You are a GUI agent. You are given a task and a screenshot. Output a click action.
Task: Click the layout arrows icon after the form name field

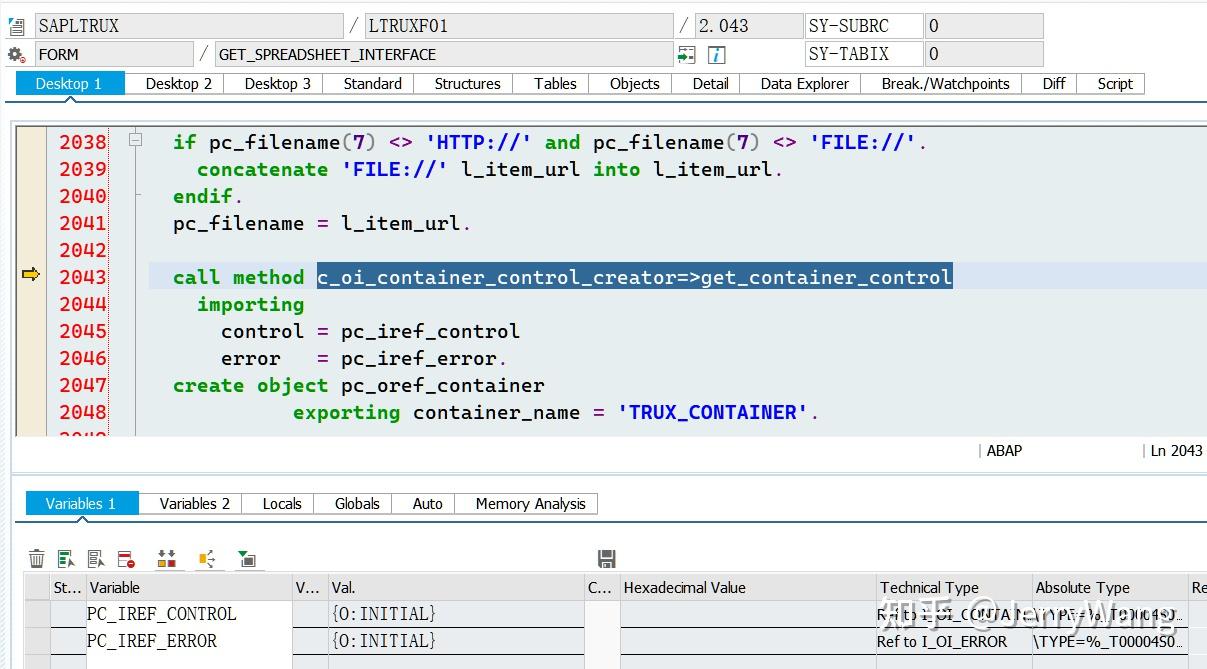(686, 54)
